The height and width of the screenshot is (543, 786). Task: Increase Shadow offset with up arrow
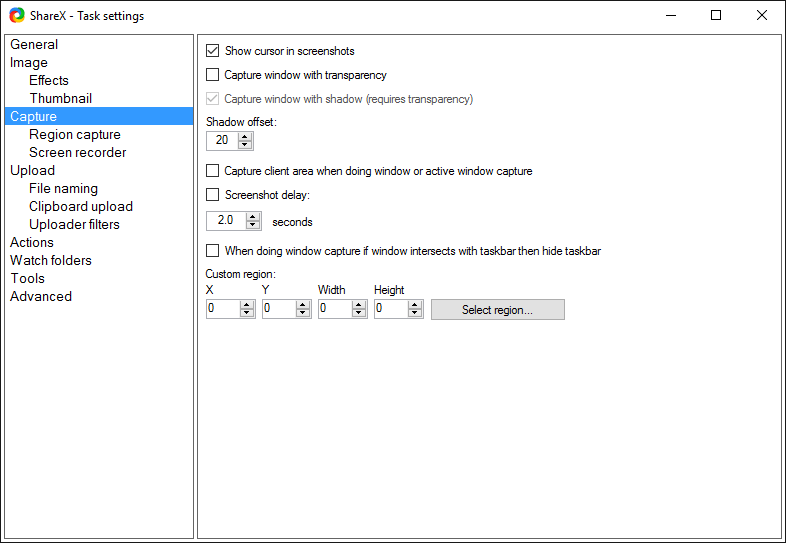(246, 136)
